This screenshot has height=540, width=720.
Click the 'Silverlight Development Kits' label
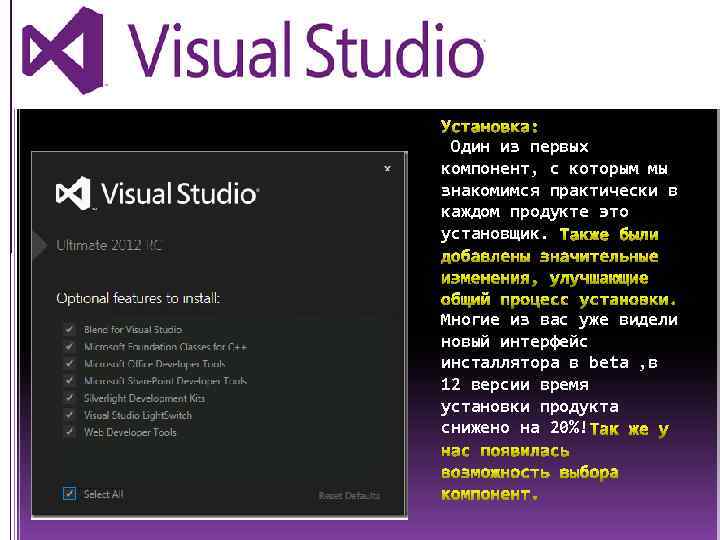[x=144, y=398]
